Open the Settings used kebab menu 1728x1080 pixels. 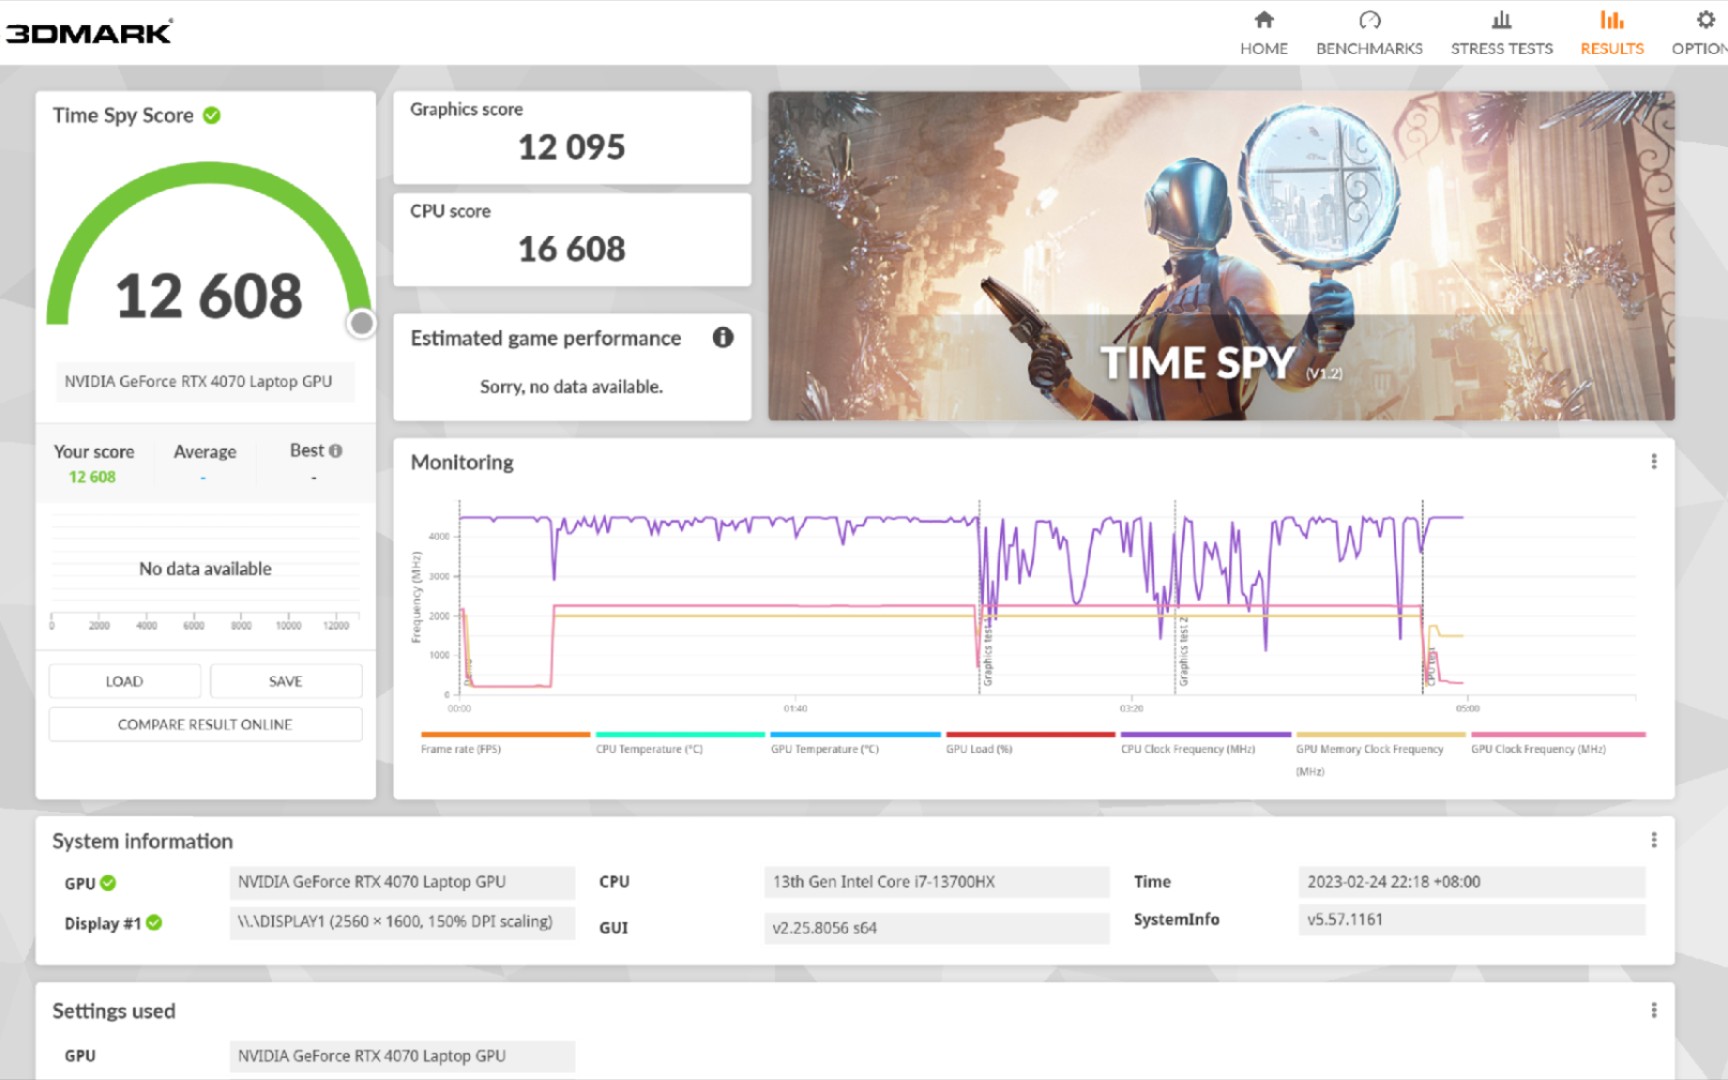(1655, 1010)
